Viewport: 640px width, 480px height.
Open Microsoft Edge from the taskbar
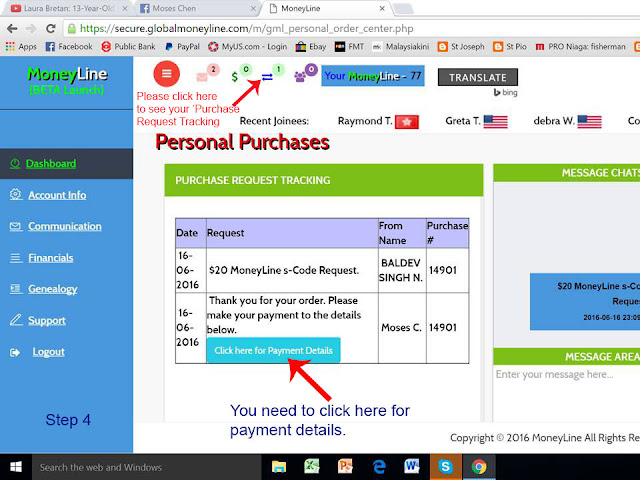379,467
